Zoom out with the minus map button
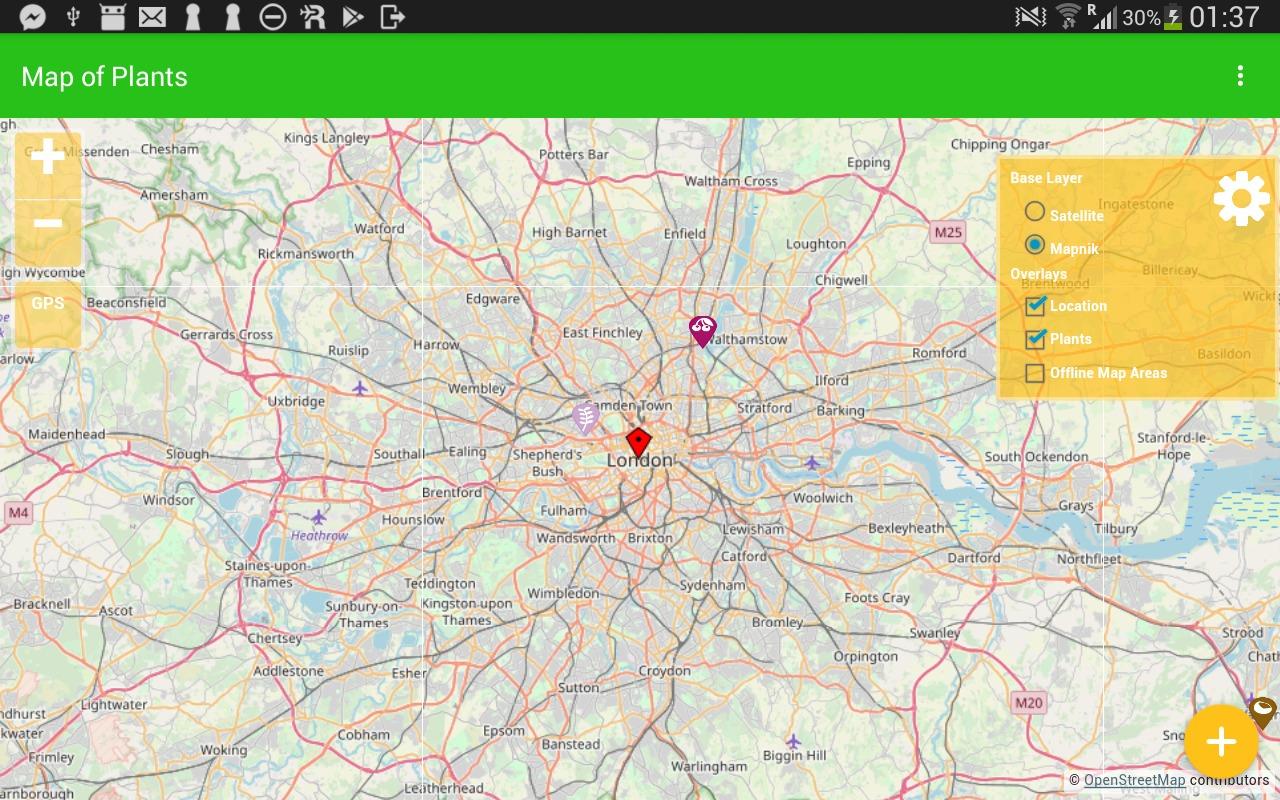This screenshot has height=800, width=1280. [47, 223]
